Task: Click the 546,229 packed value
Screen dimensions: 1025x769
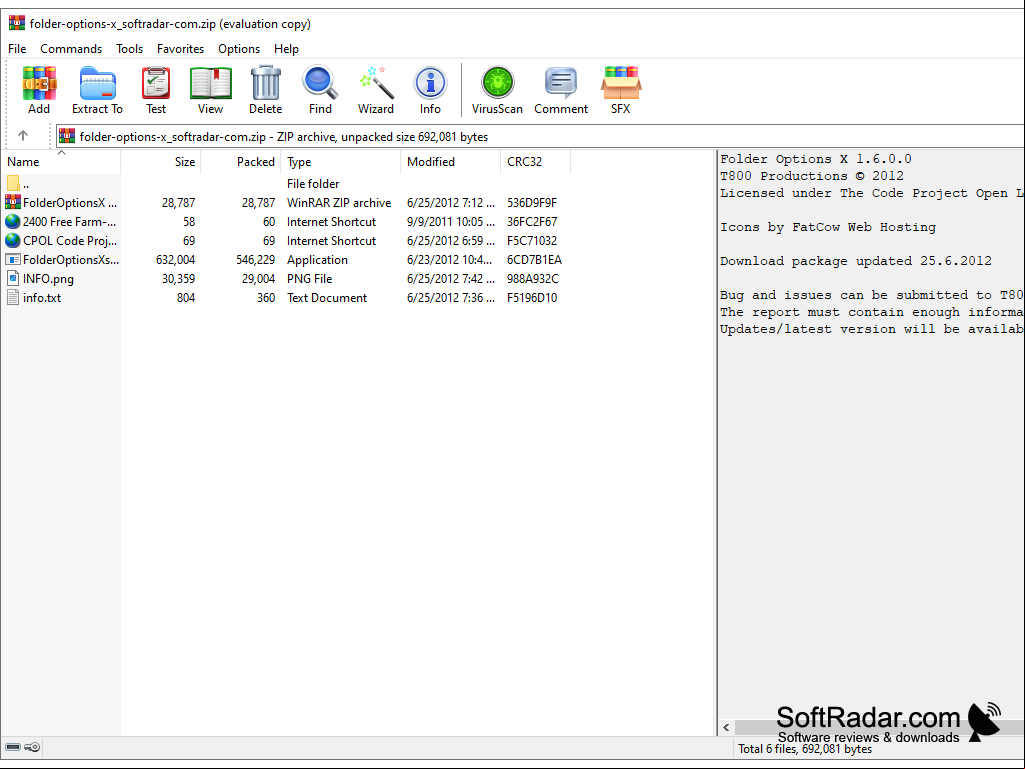Action: [x=256, y=260]
